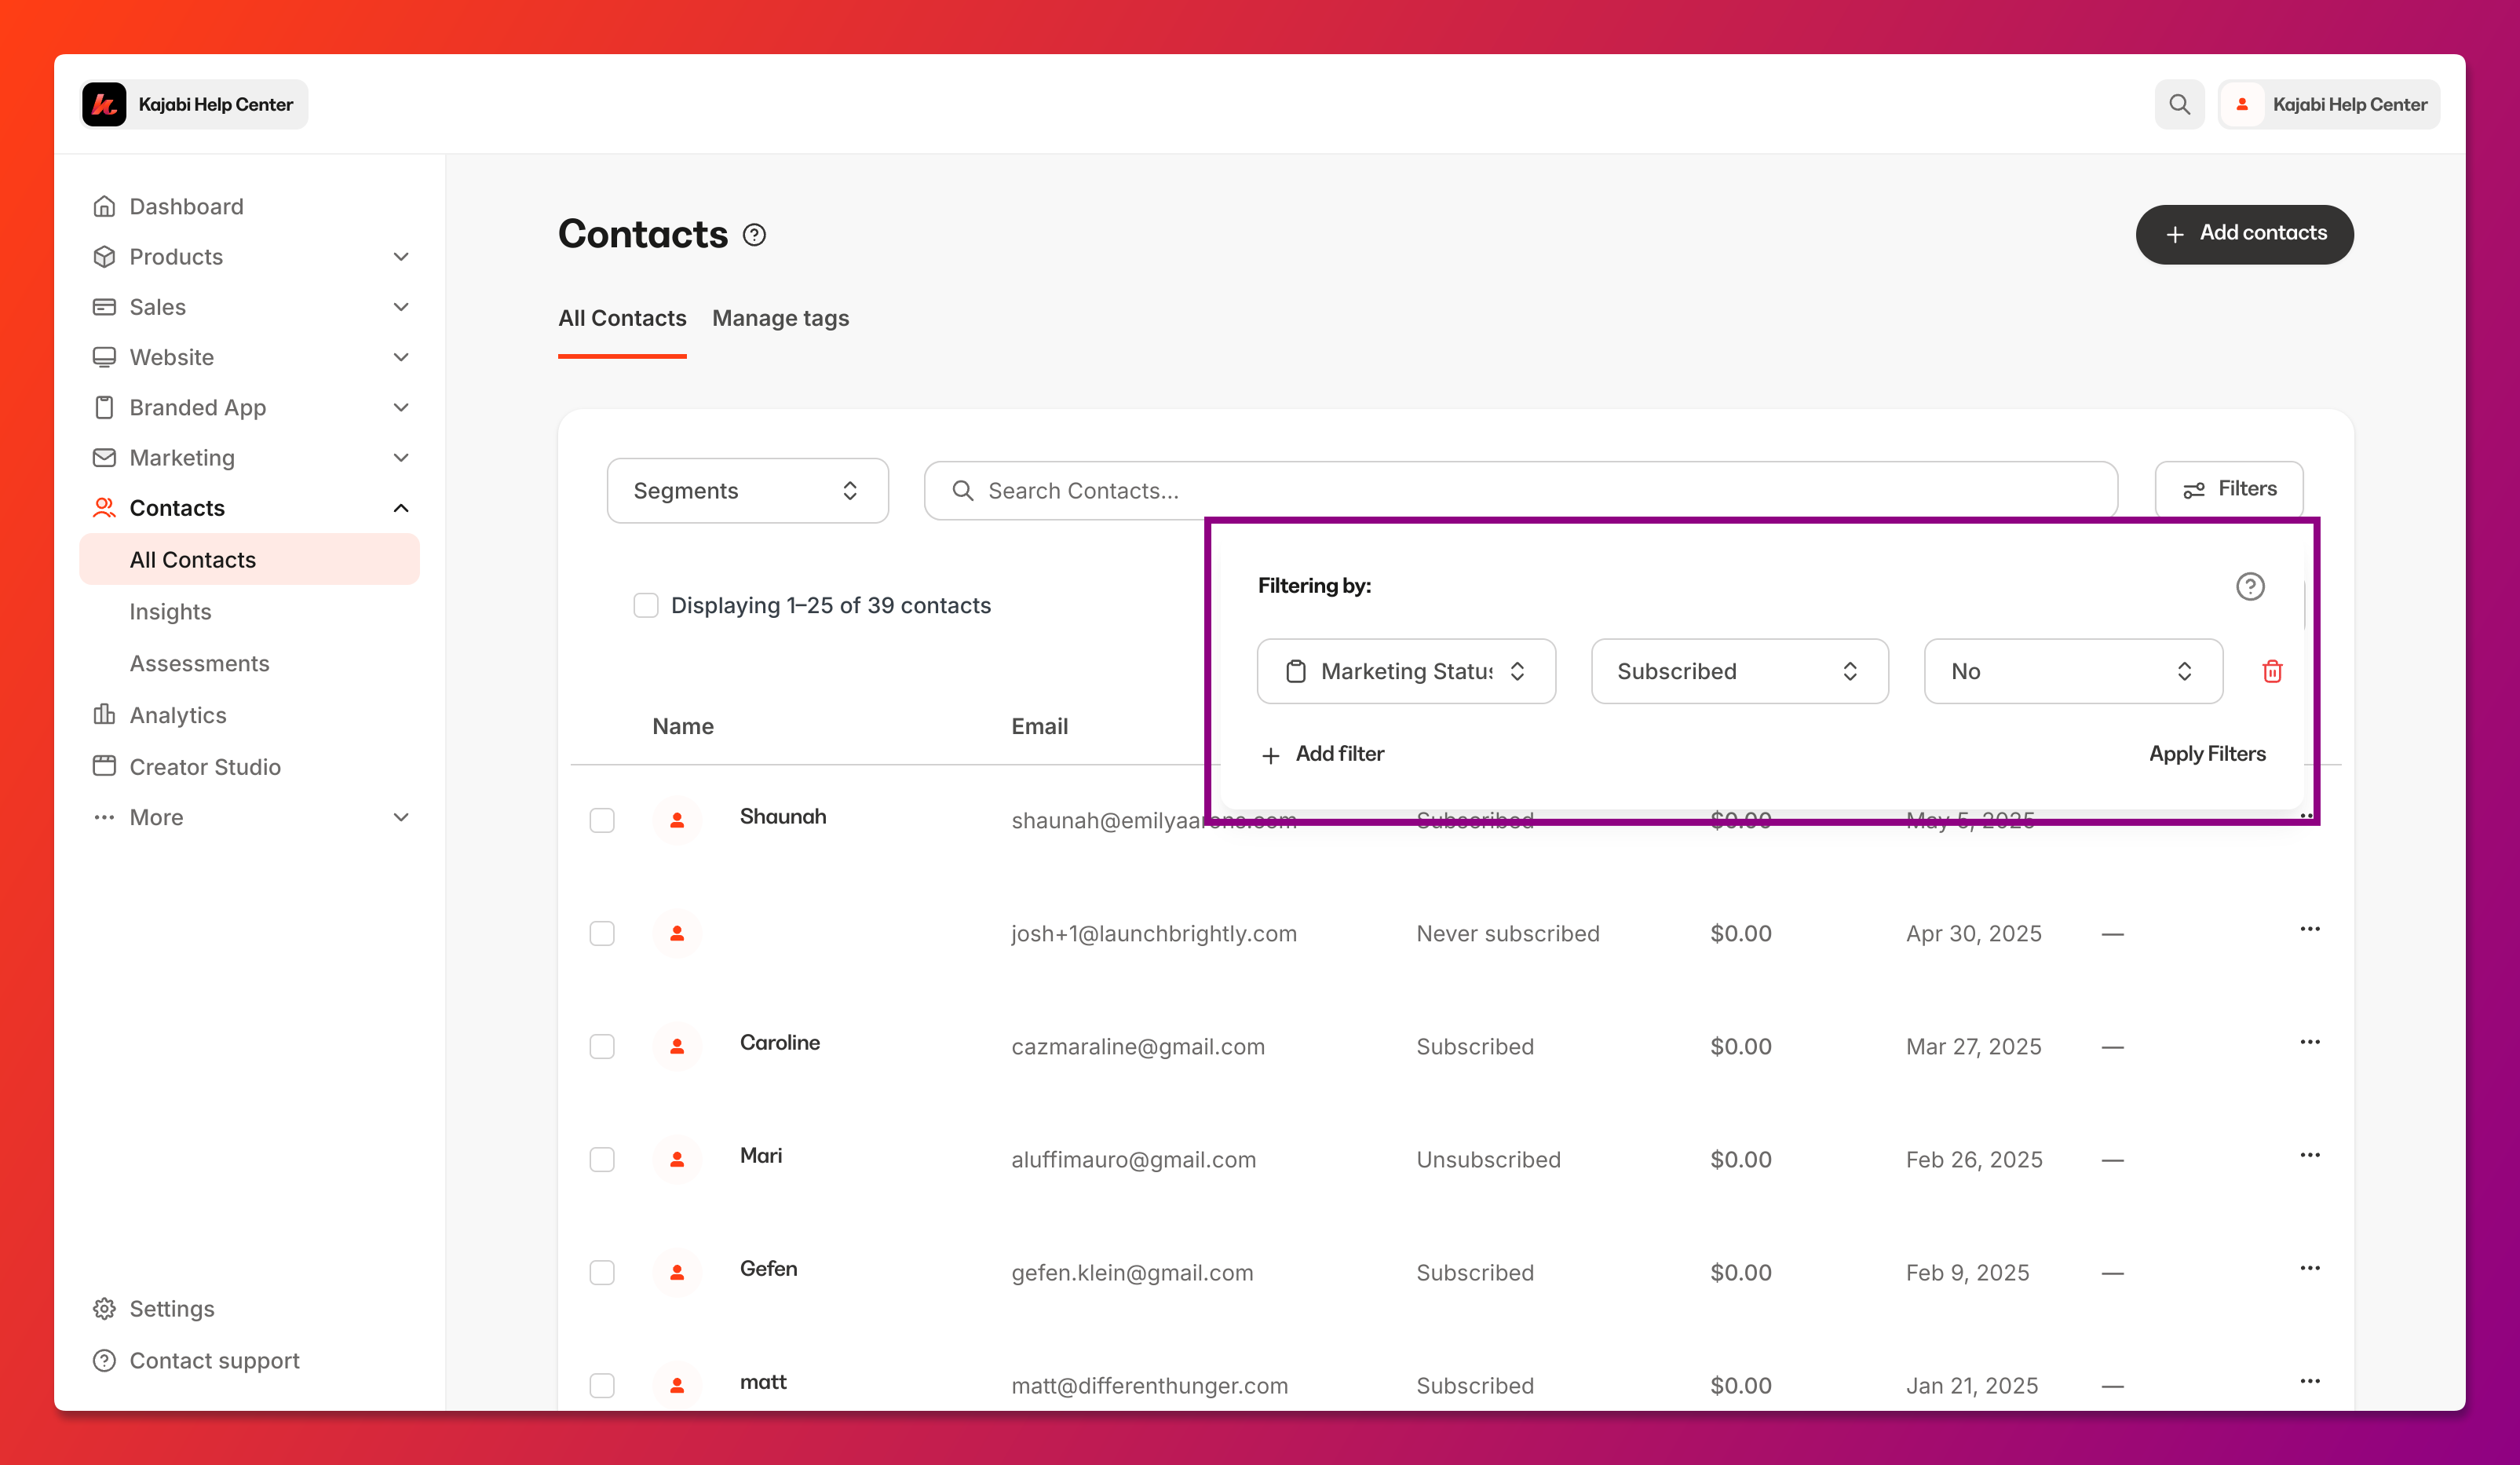The height and width of the screenshot is (1465, 2520).
Task: Click the Filters button
Action: pos(2228,489)
